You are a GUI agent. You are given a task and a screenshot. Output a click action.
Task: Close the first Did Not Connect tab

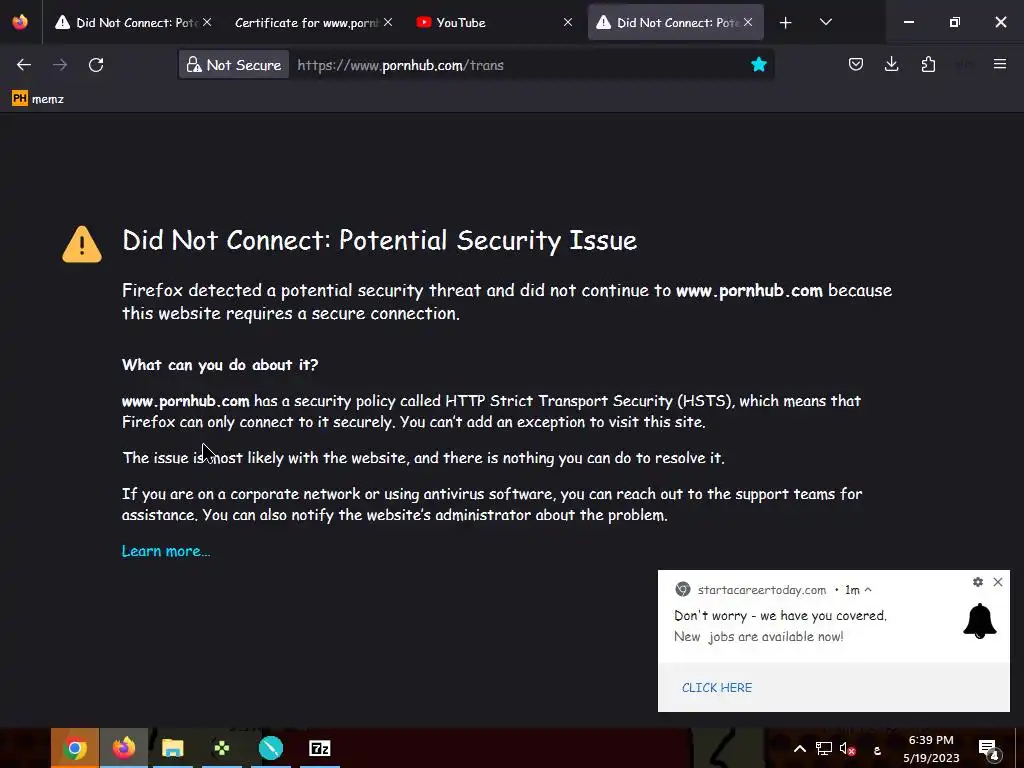(x=207, y=22)
